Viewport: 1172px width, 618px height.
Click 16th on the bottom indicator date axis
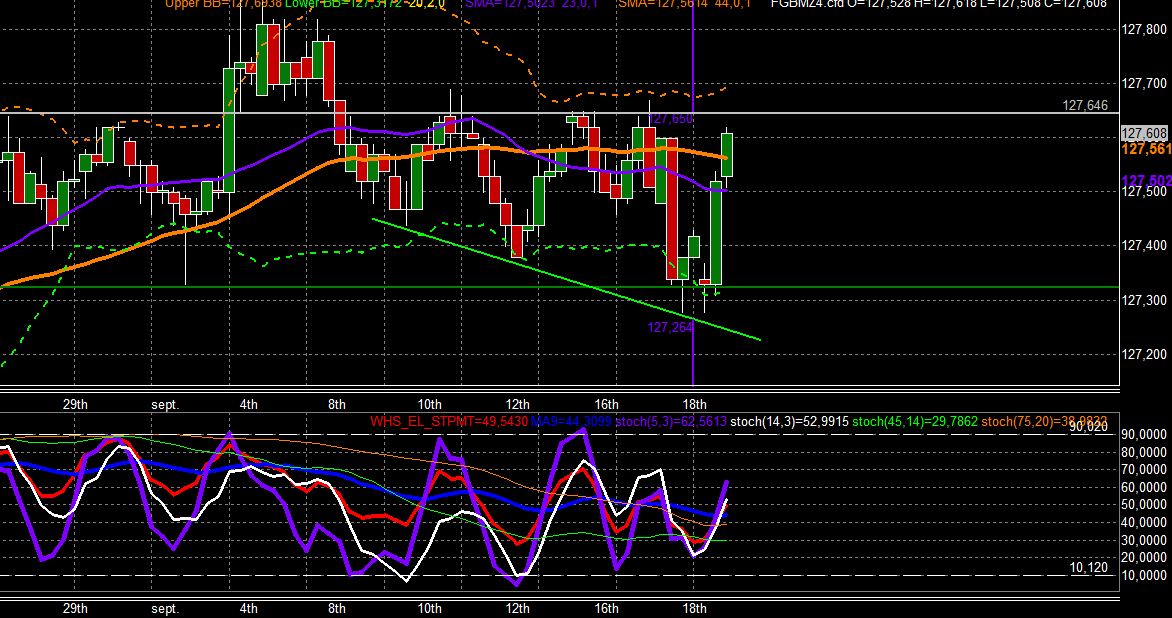tap(605, 608)
